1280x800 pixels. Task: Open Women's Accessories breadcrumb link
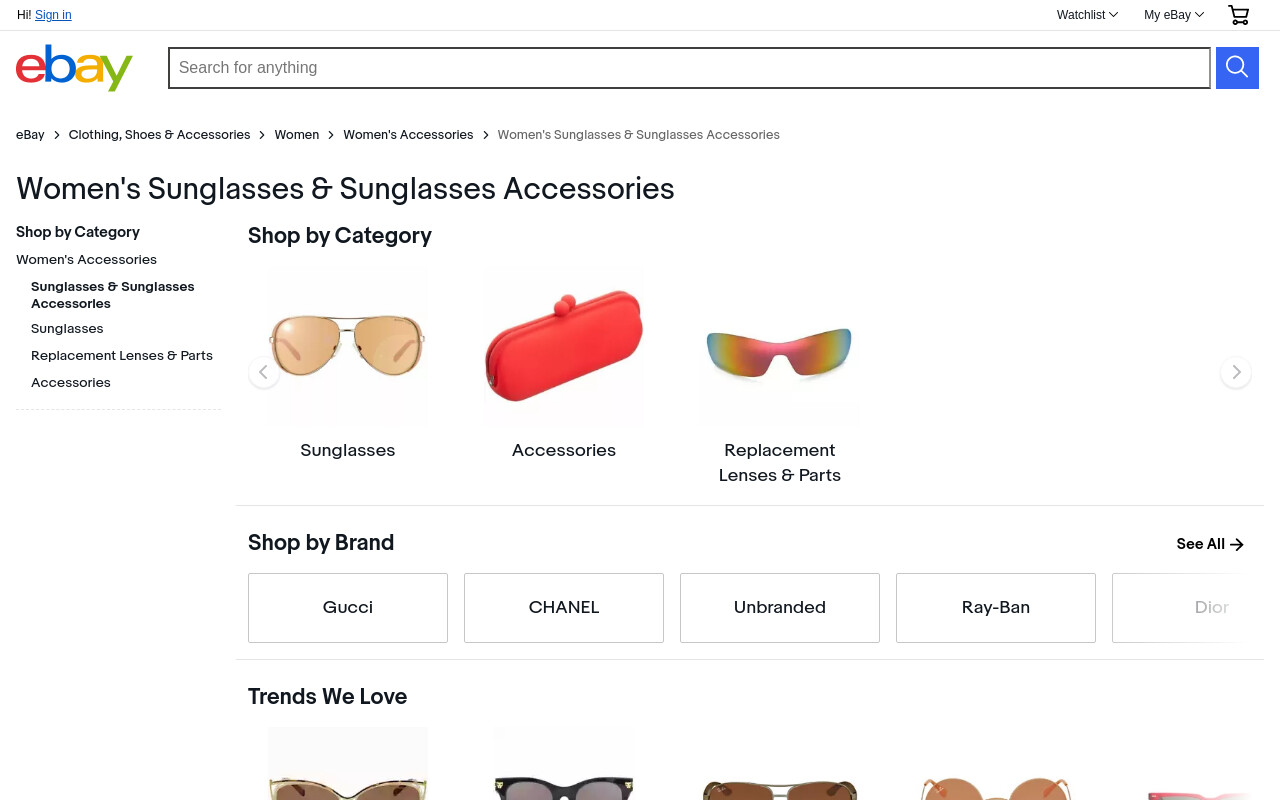(x=408, y=135)
